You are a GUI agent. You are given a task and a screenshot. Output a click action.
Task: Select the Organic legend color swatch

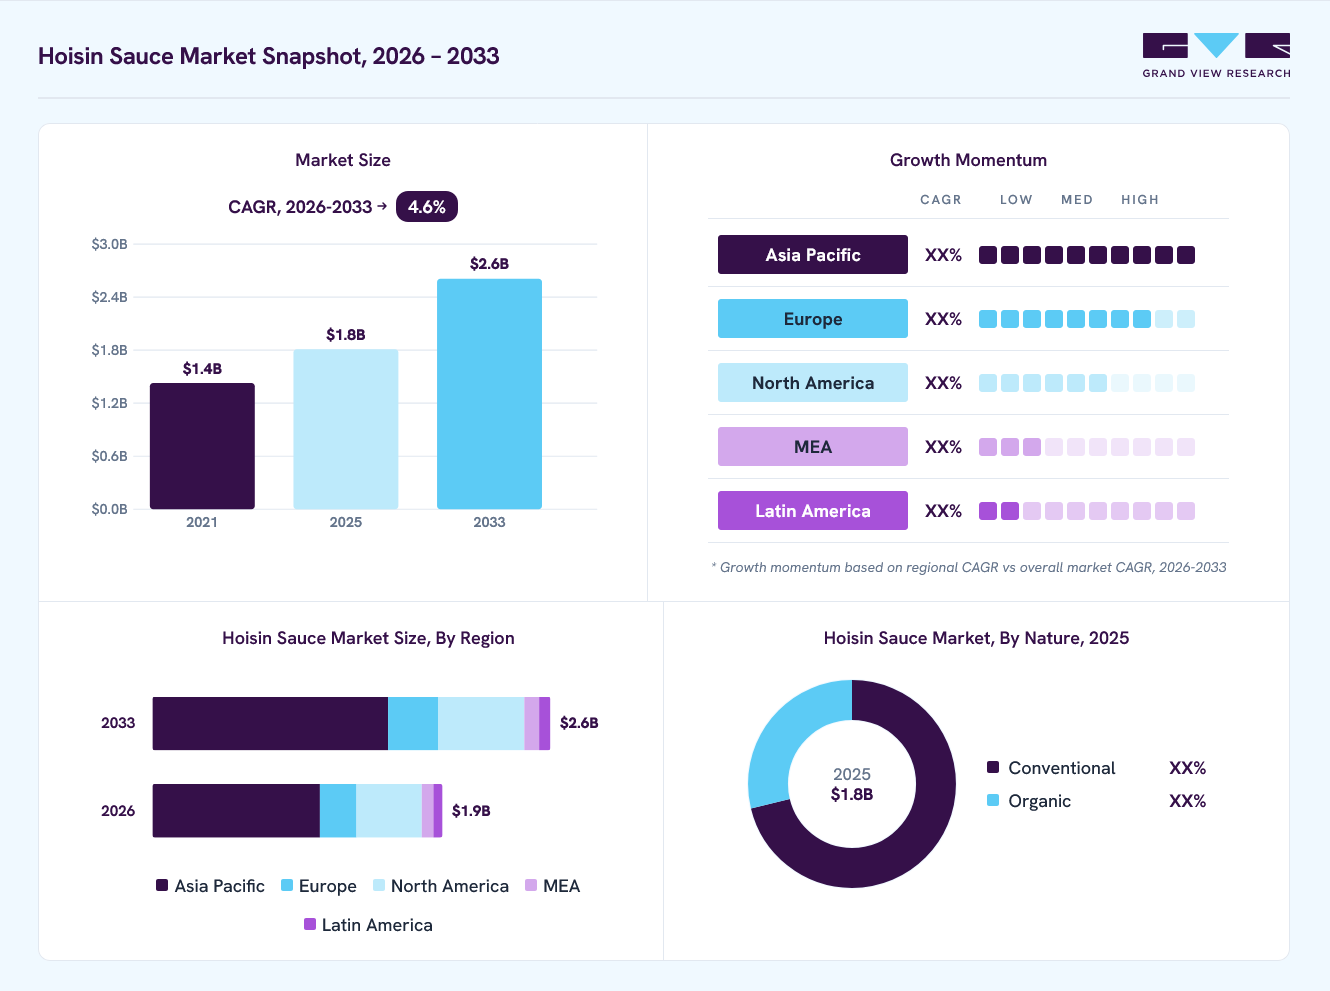993,800
